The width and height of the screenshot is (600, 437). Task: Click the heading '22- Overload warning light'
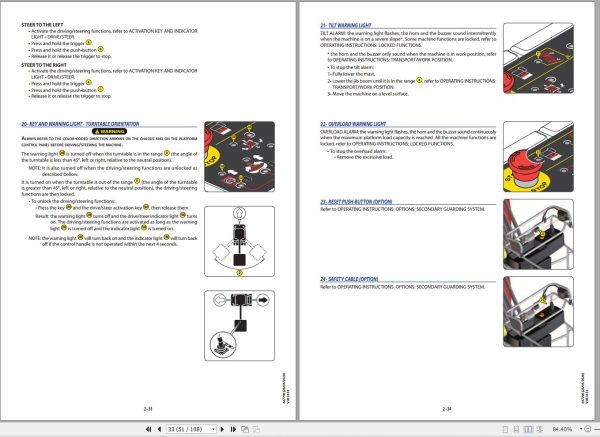[353, 124]
